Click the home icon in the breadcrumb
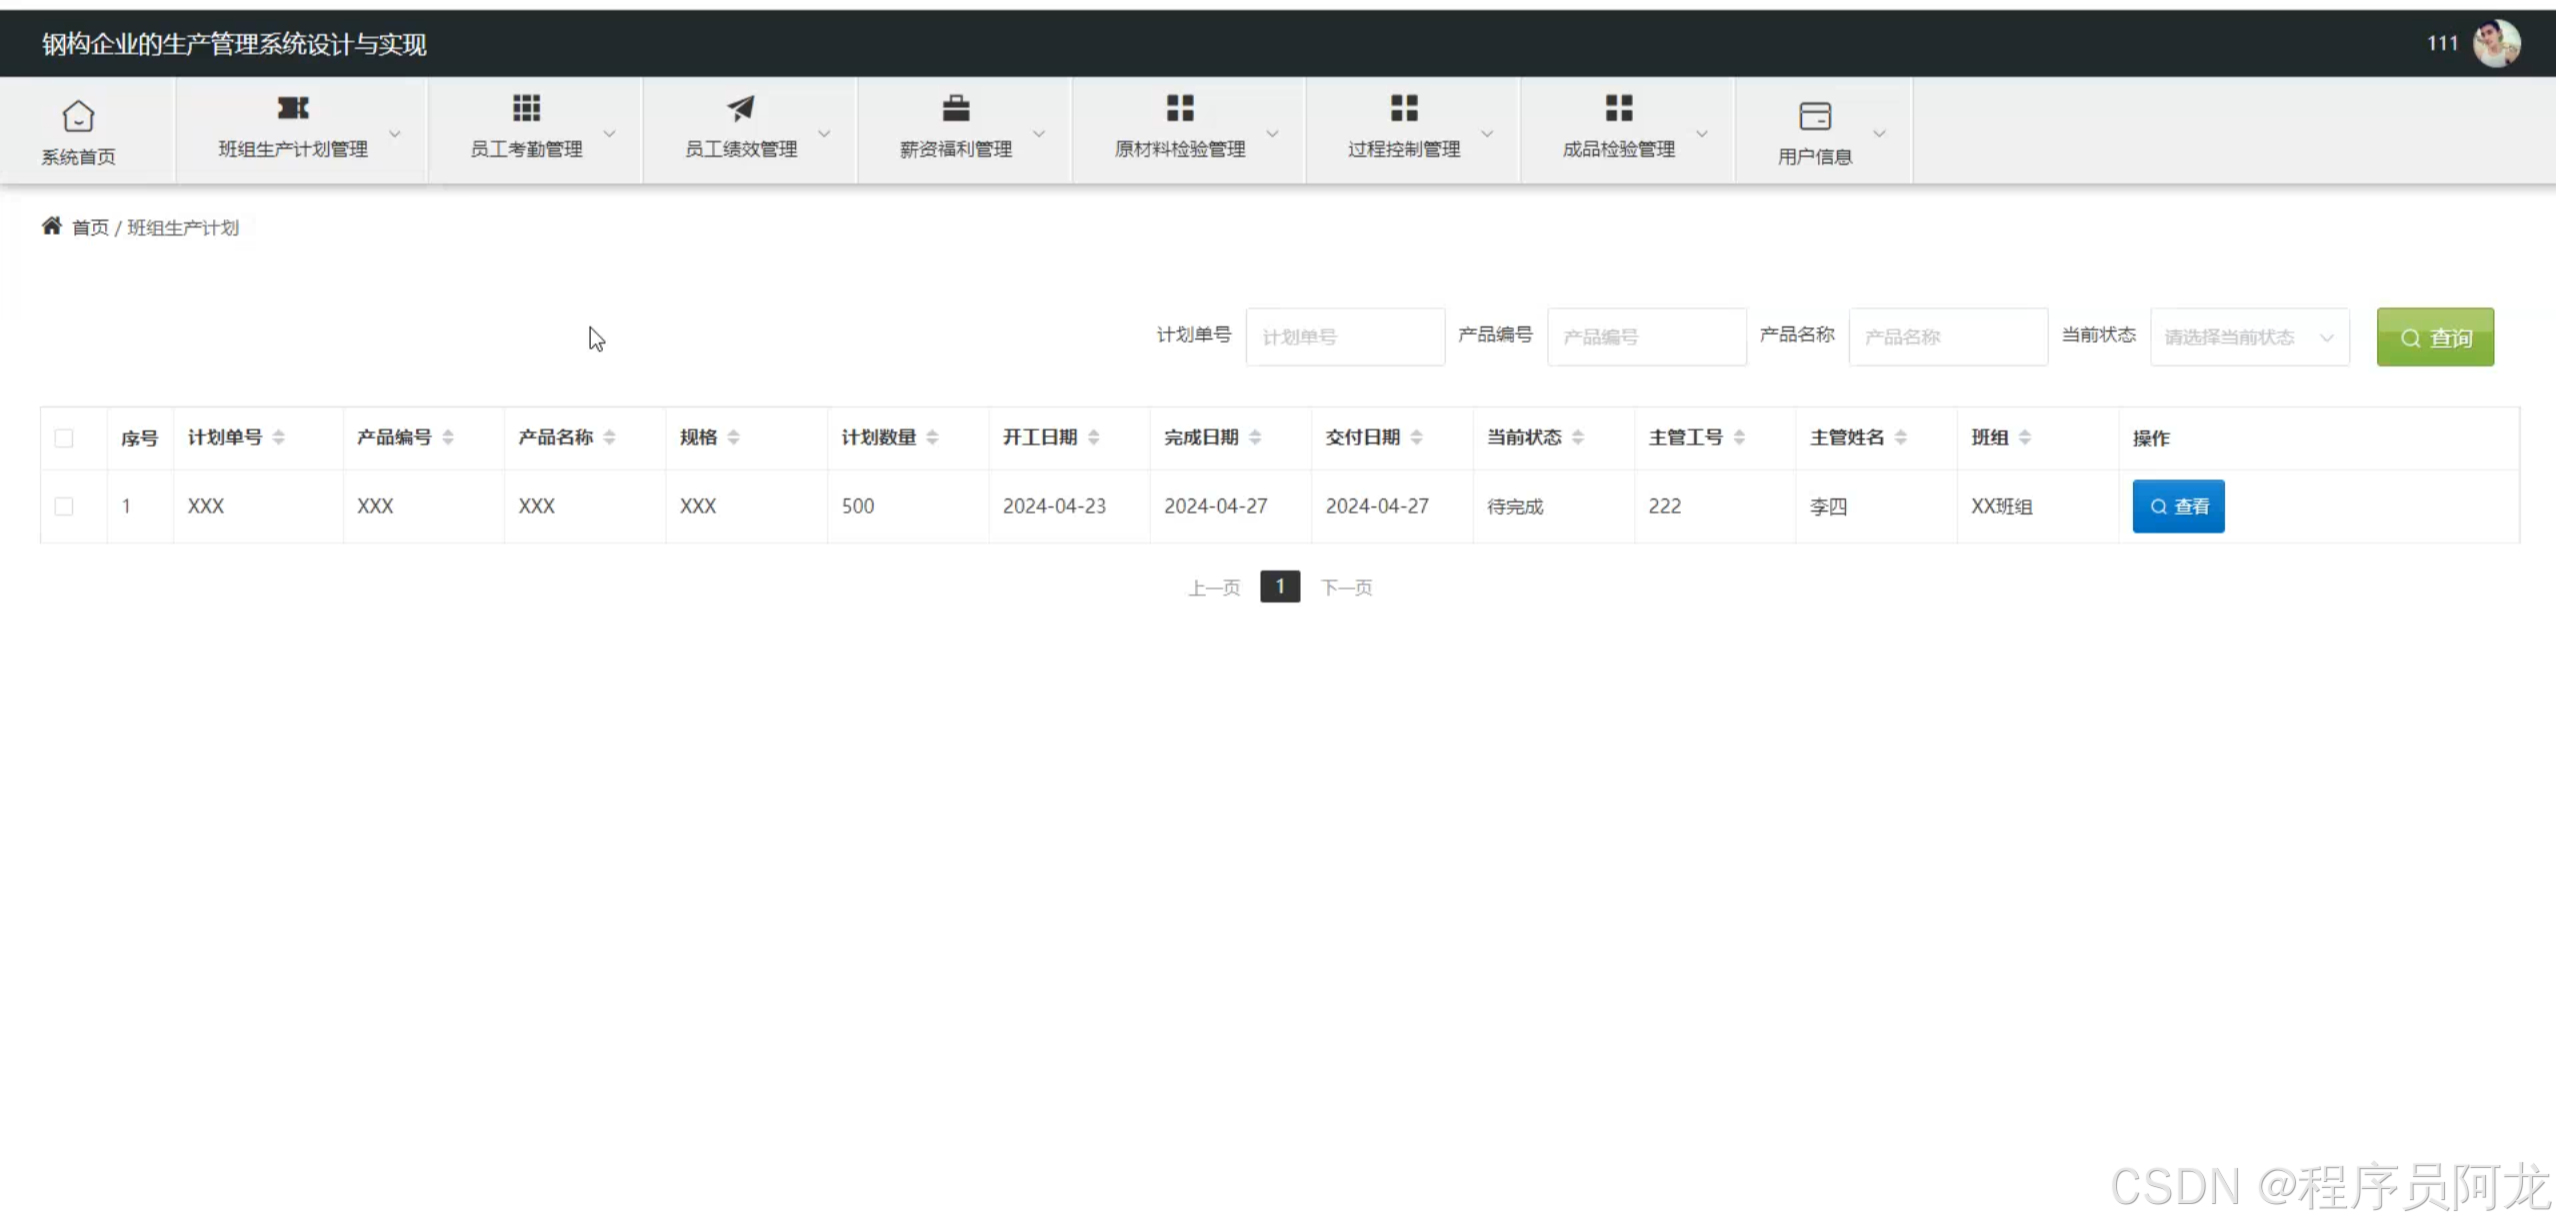 (52, 226)
